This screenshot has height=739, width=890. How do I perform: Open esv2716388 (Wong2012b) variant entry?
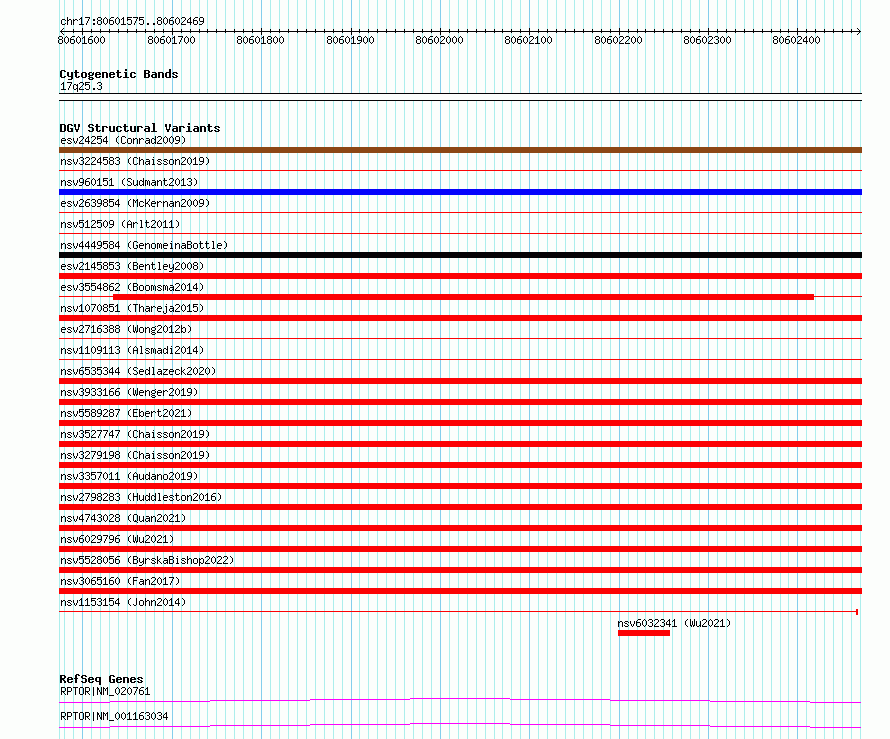click(126, 329)
